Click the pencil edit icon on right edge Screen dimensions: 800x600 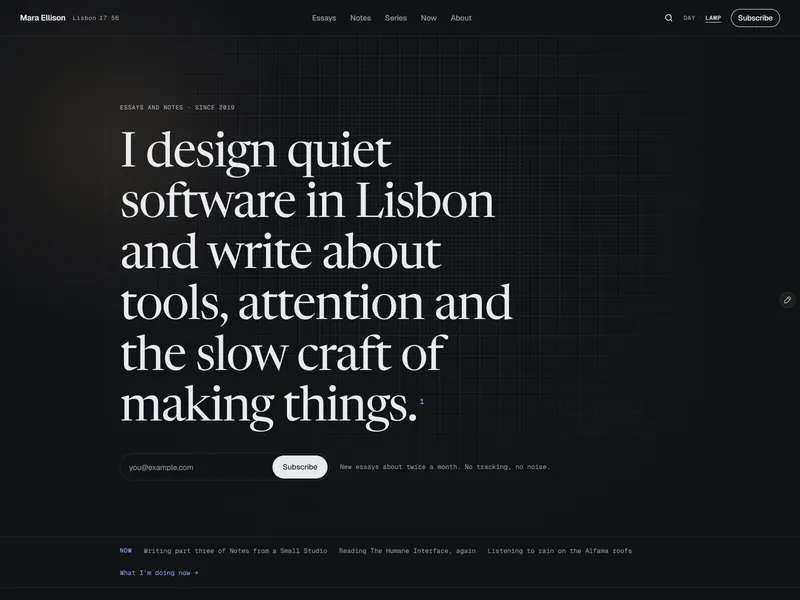tap(787, 300)
